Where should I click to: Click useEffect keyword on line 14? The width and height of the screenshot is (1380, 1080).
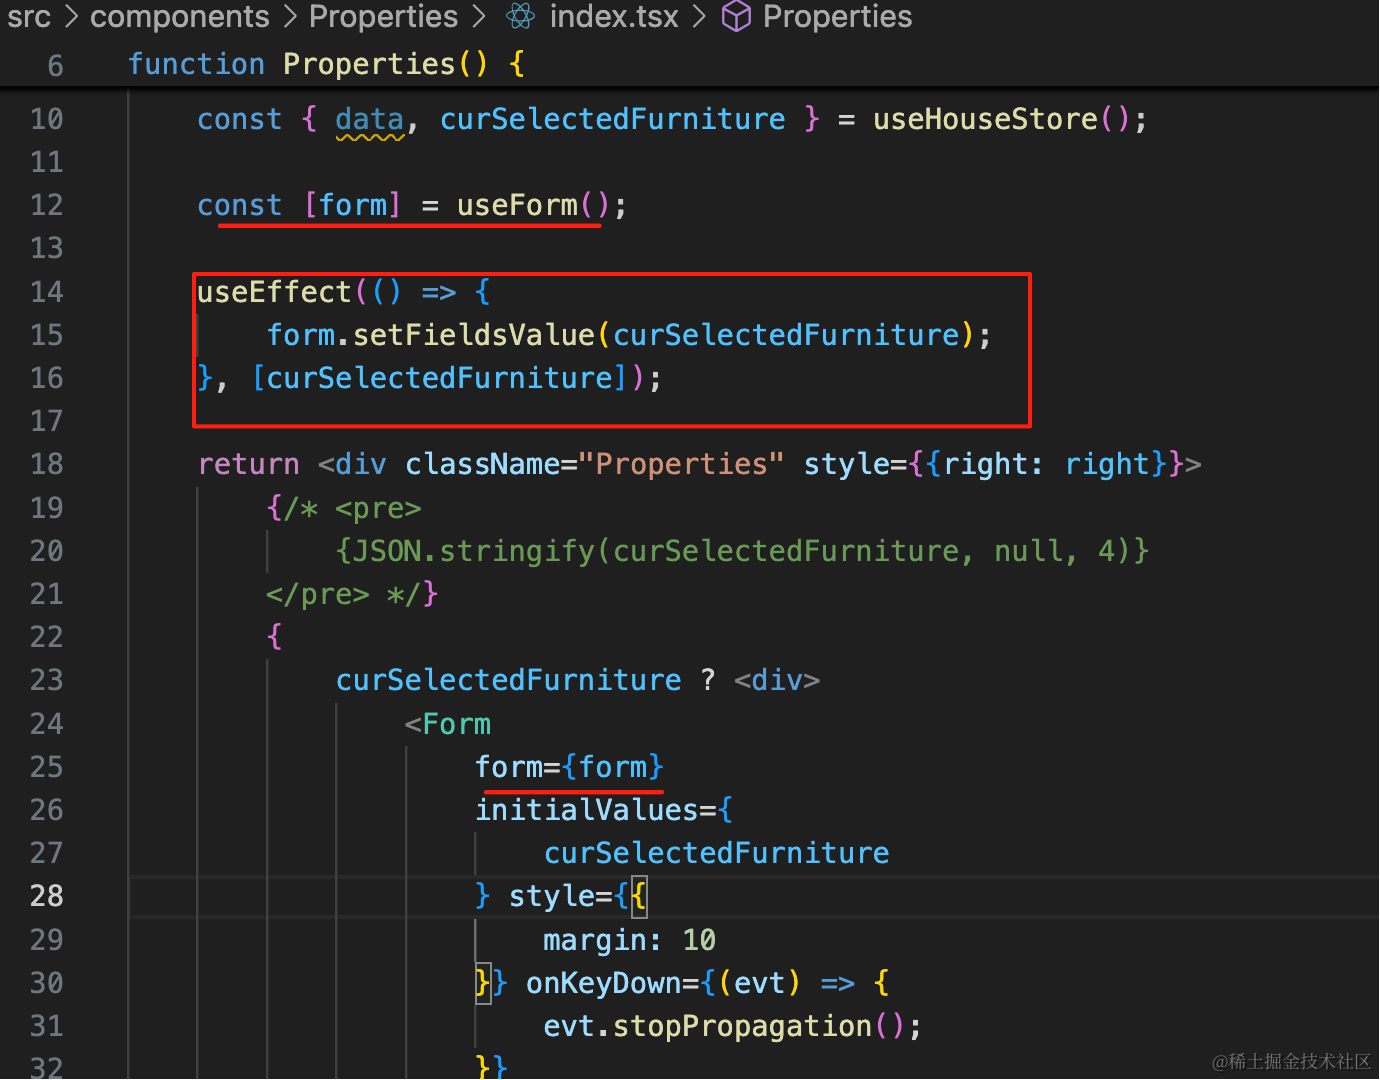click(x=274, y=292)
